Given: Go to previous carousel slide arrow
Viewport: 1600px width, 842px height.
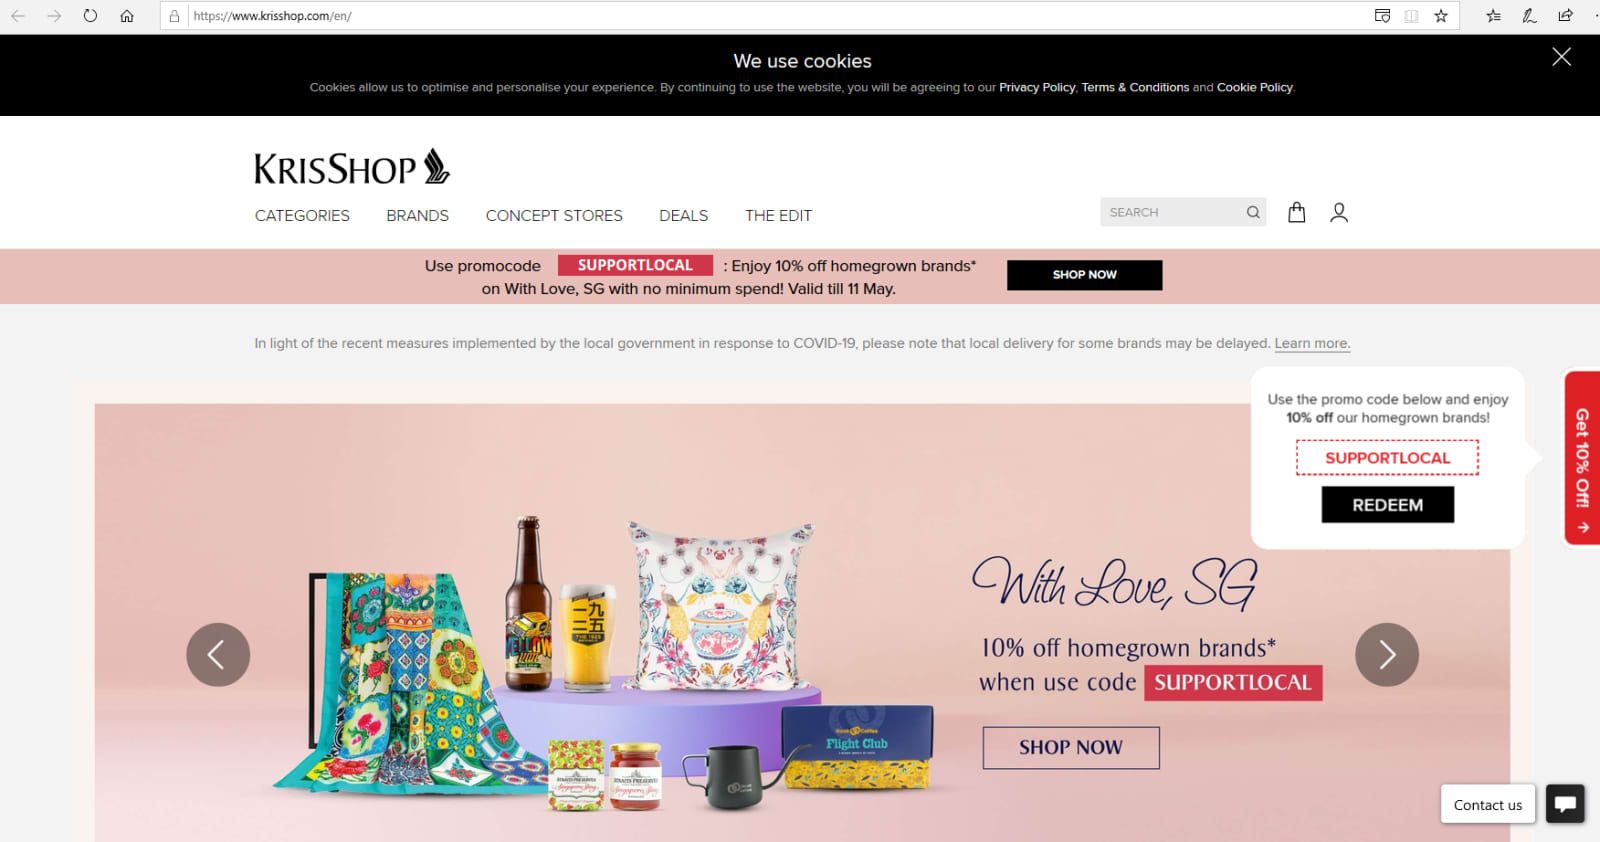Looking at the screenshot, I should tap(218, 655).
